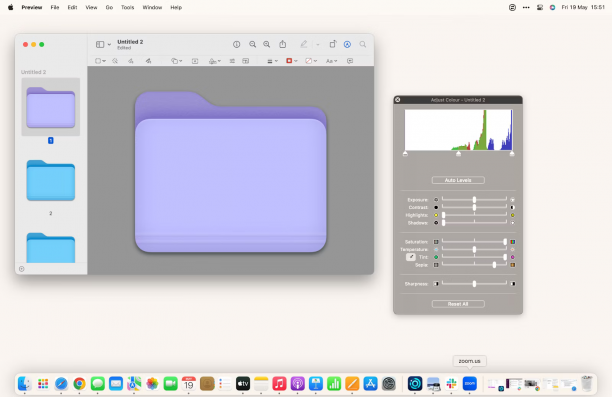Open the Adjust Colour sliders tool

(232, 61)
